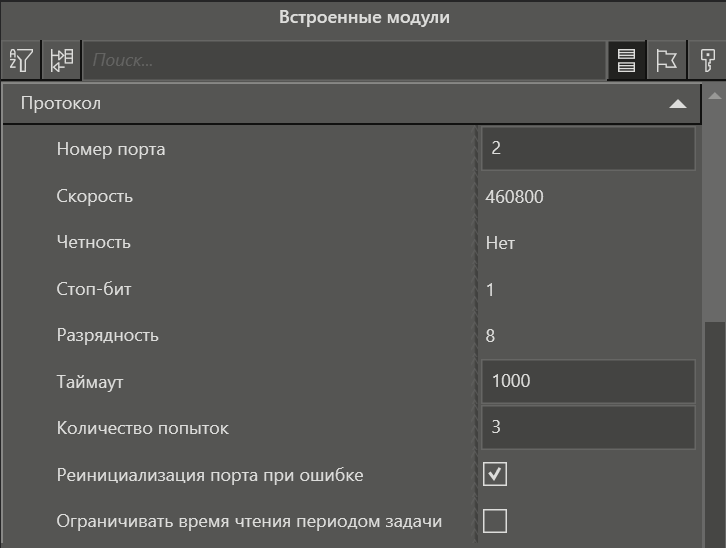Select the Скорость label
The width and height of the screenshot is (726, 548).
[94, 196]
